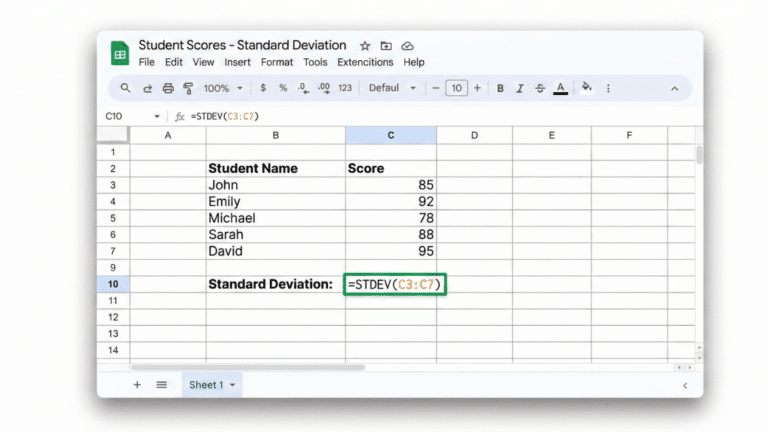Click the select-all corner box
This screenshot has width=768, height=432.
pyautogui.click(x=113, y=135)
